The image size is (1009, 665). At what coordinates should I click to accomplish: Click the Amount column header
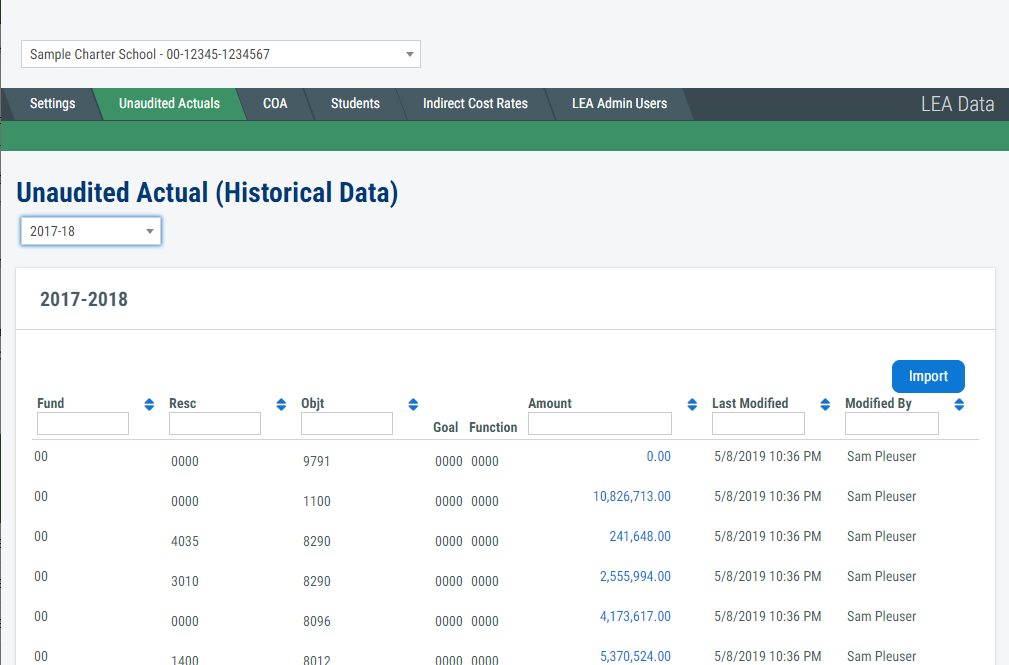coord(550,403)
